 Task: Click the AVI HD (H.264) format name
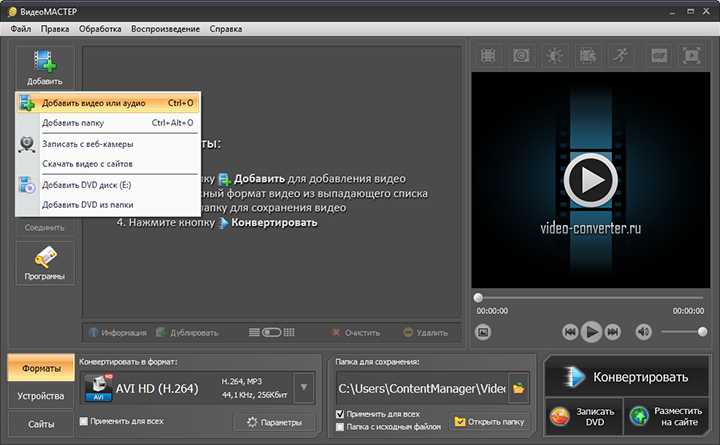pos(157,389)
